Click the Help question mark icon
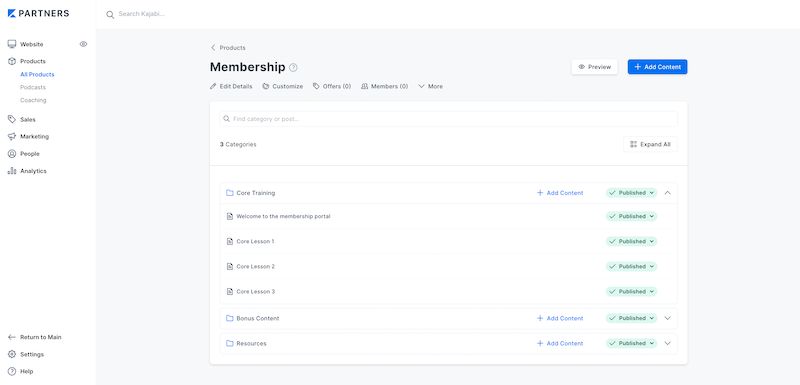Screen dimensions: 800x385 (x=12, y=372)
